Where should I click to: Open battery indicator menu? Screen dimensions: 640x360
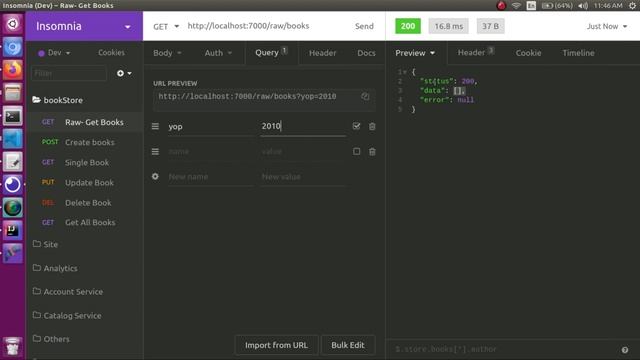557,5
